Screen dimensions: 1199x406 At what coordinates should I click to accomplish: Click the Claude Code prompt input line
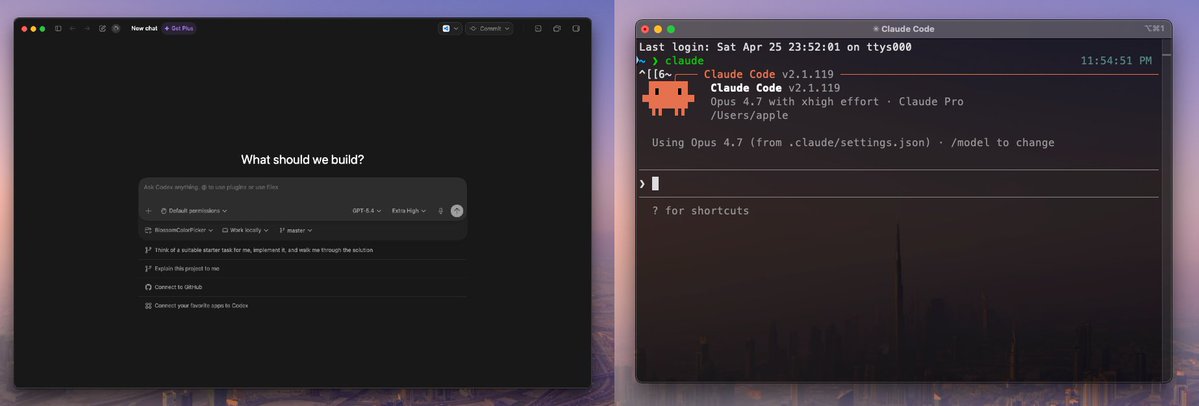[x=898, y=184]
